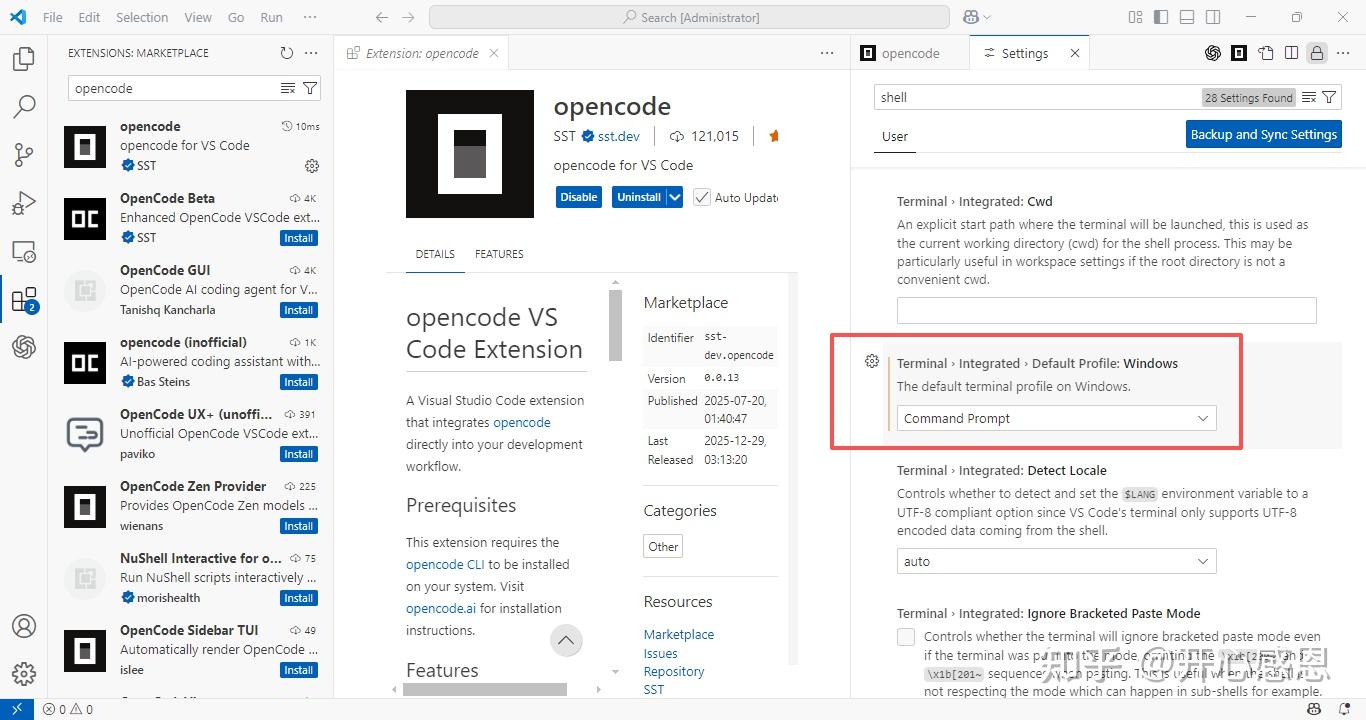Go back with the navigation arrow
This screenshot has width=1366, height=720.
382,17
